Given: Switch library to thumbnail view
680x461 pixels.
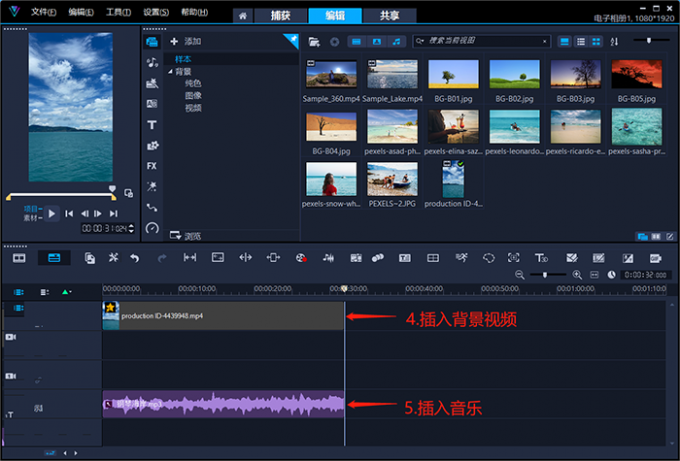Looking at the screenshot, I should pos(597,42).
